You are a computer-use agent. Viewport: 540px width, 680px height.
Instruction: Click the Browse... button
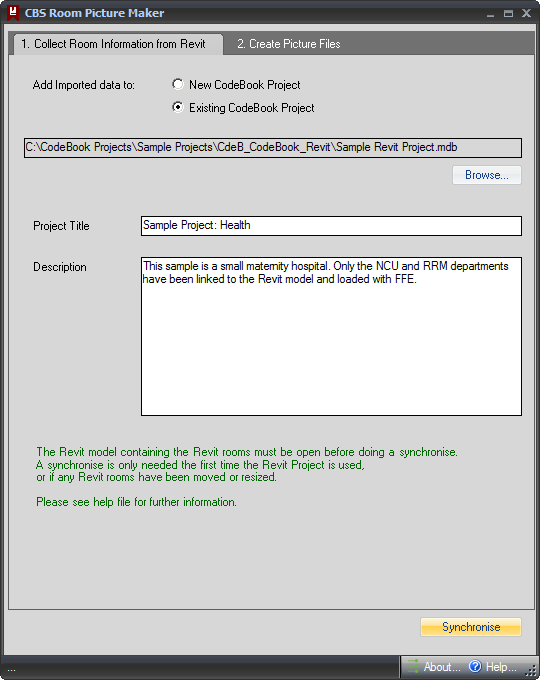click(x=487, y=175)
